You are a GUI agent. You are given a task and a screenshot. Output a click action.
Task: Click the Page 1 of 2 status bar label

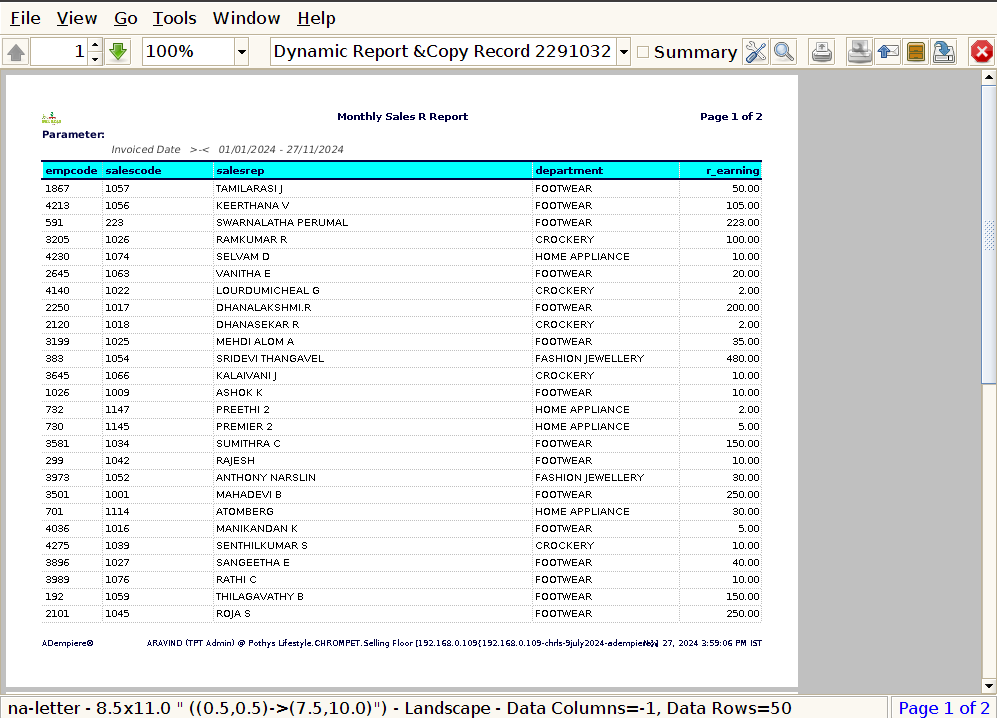[x=944, y=708]
